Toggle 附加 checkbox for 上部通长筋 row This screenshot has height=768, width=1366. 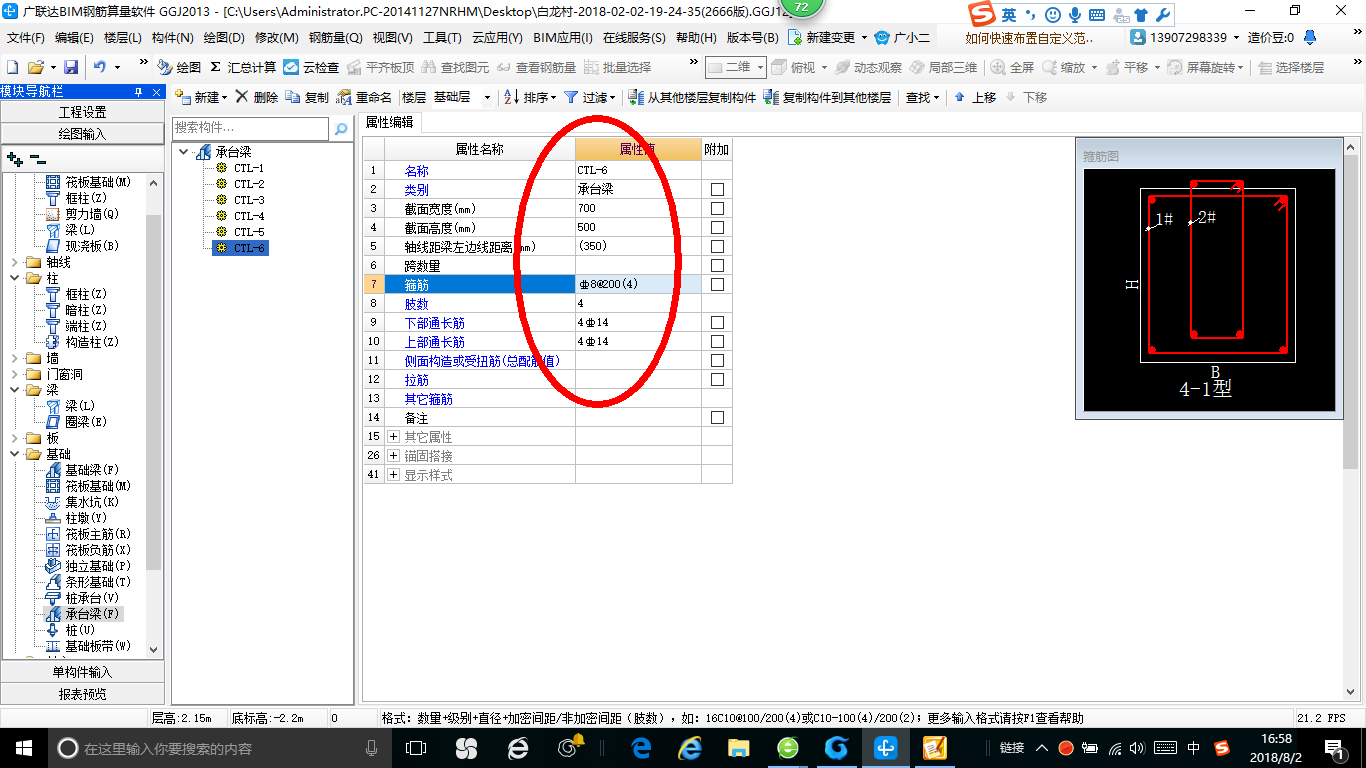[717, 342]
